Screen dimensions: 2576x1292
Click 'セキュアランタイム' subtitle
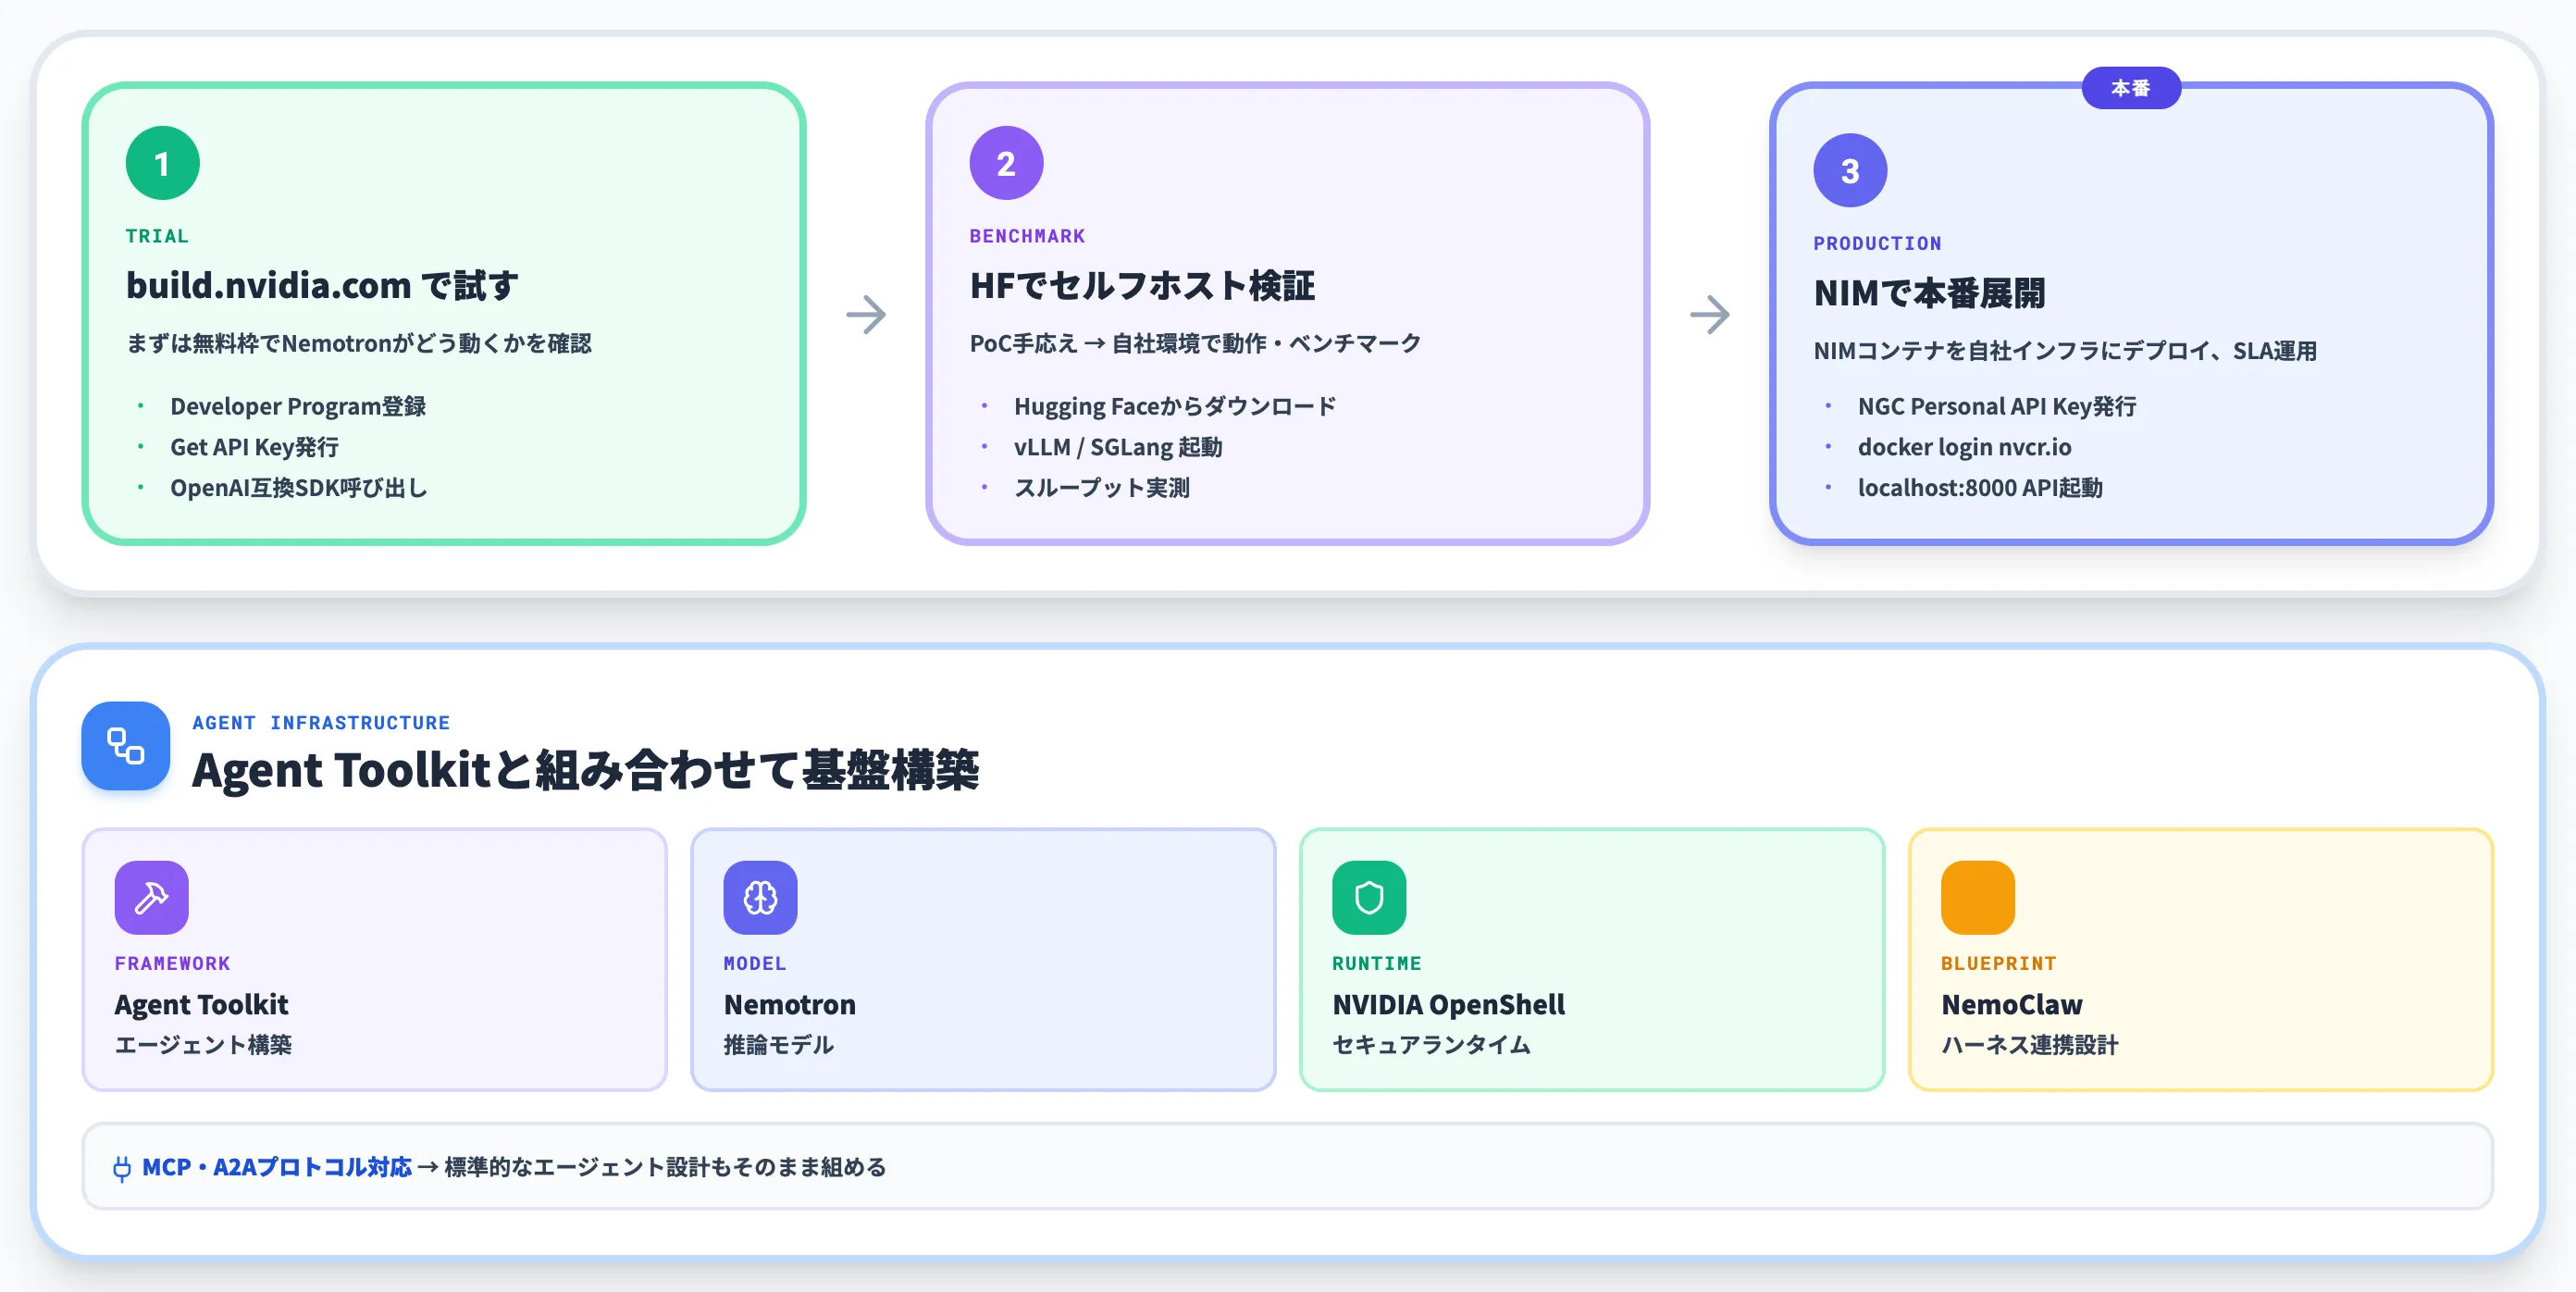pos(1431,1045)
